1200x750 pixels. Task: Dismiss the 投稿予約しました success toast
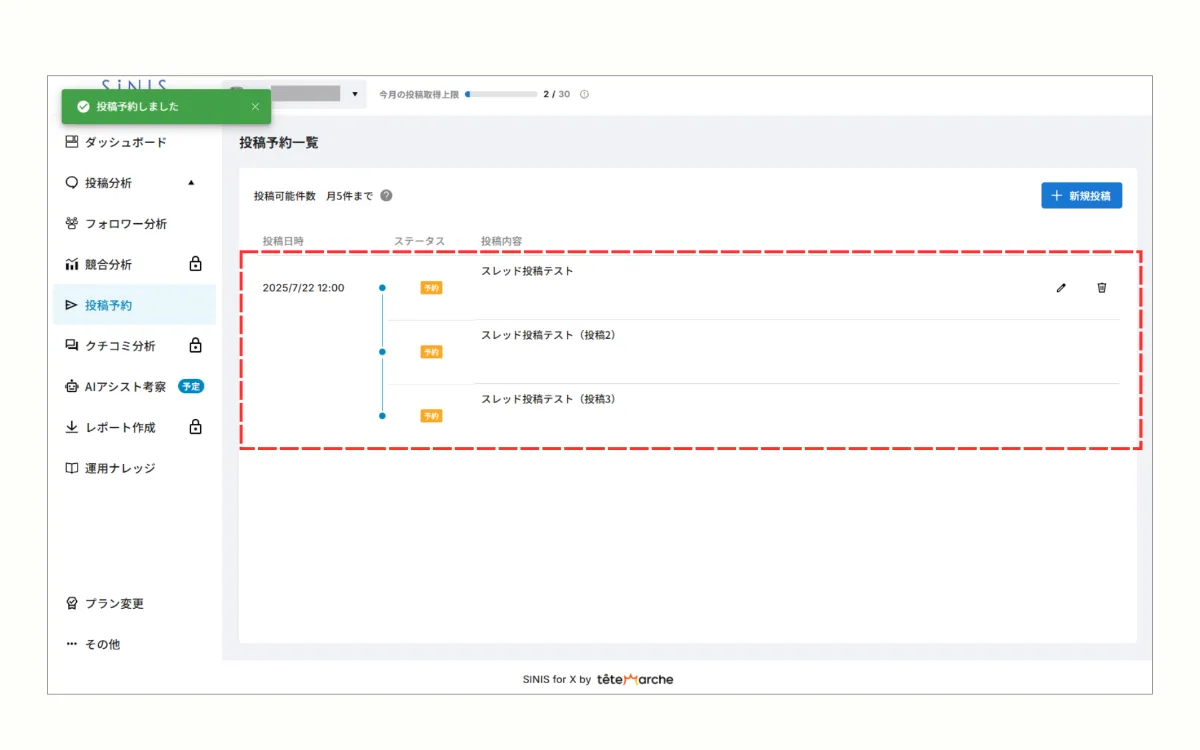coord(255,106)
